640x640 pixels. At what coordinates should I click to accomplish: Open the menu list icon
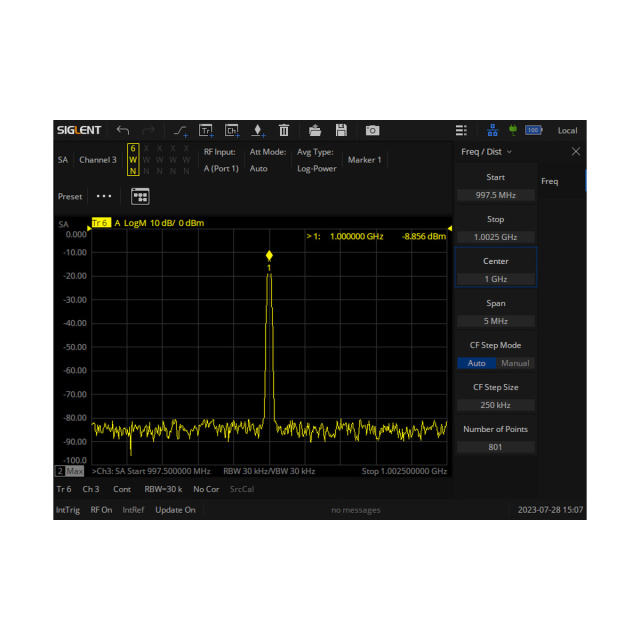[461, 131]
